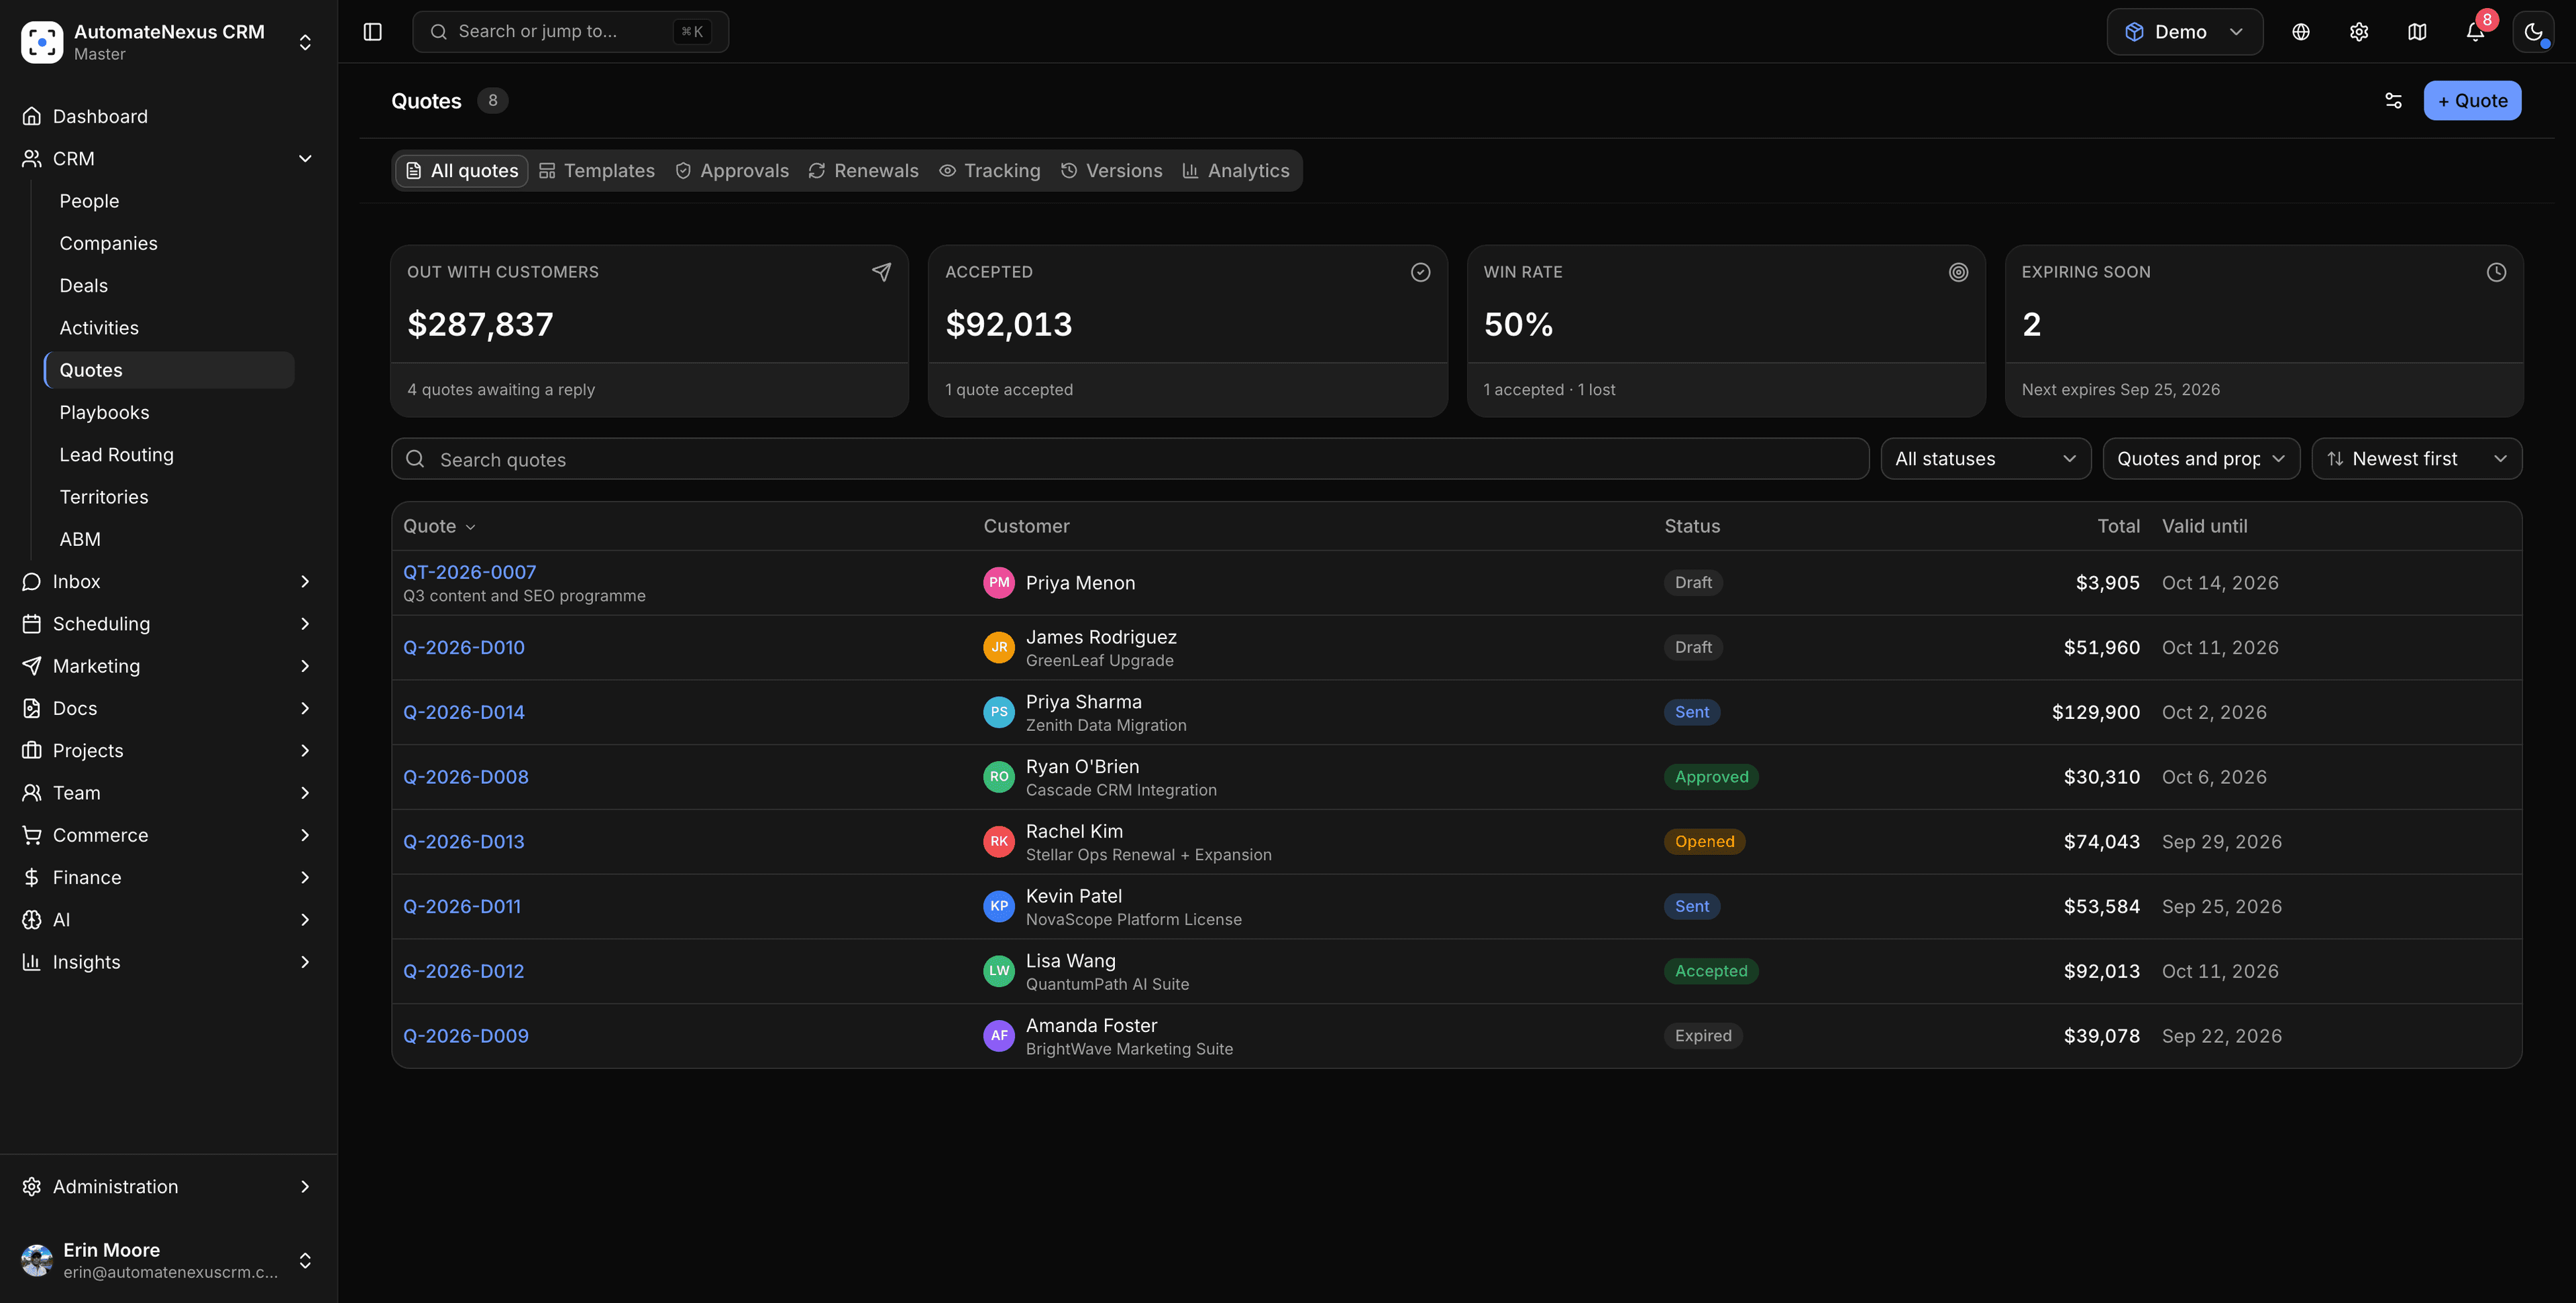Click the Search or jump to box
Viewport: 2576px width, 1303px height.
[570, 32]
